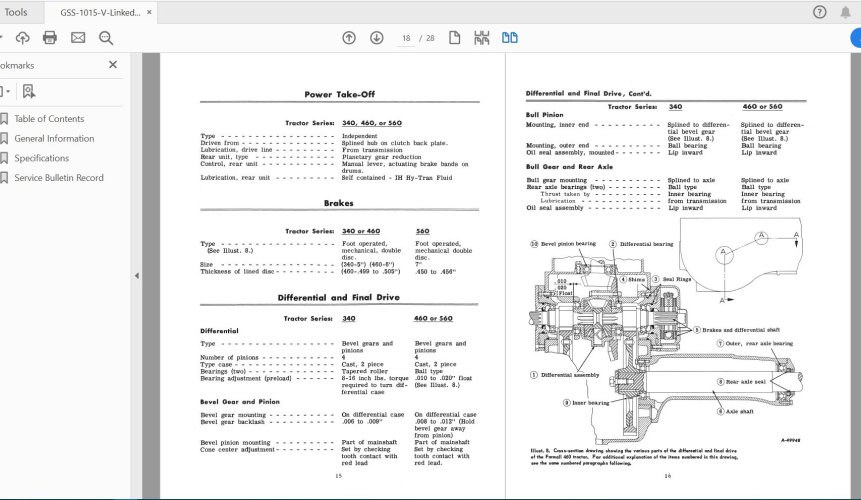The width and height of the screenshot is (861, 500).
Task: Click the Differential and Final Drive heading
Action: coord(338,297)
